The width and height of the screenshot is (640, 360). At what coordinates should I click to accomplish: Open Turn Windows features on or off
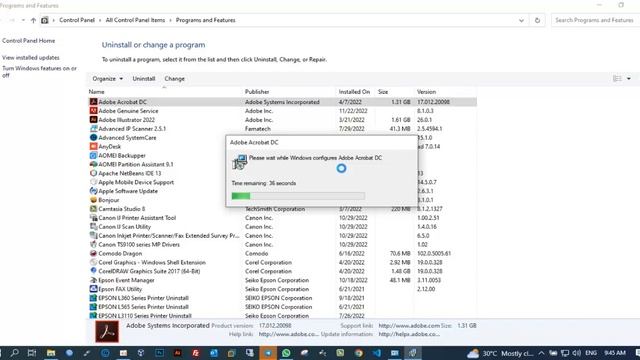click(x=39, y=71)
